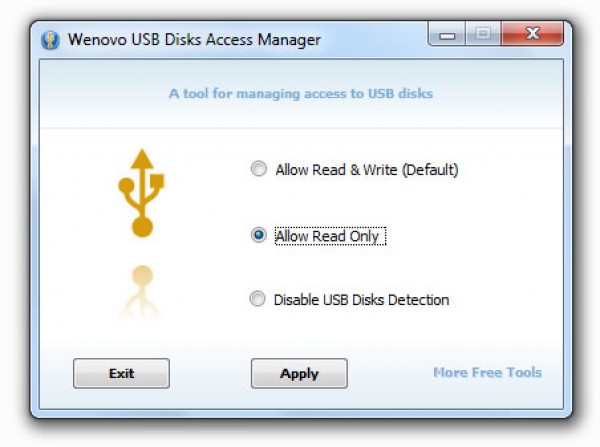Click the small circle on USB symbol's left branch
600x447 pixels.
pos(126,185)
